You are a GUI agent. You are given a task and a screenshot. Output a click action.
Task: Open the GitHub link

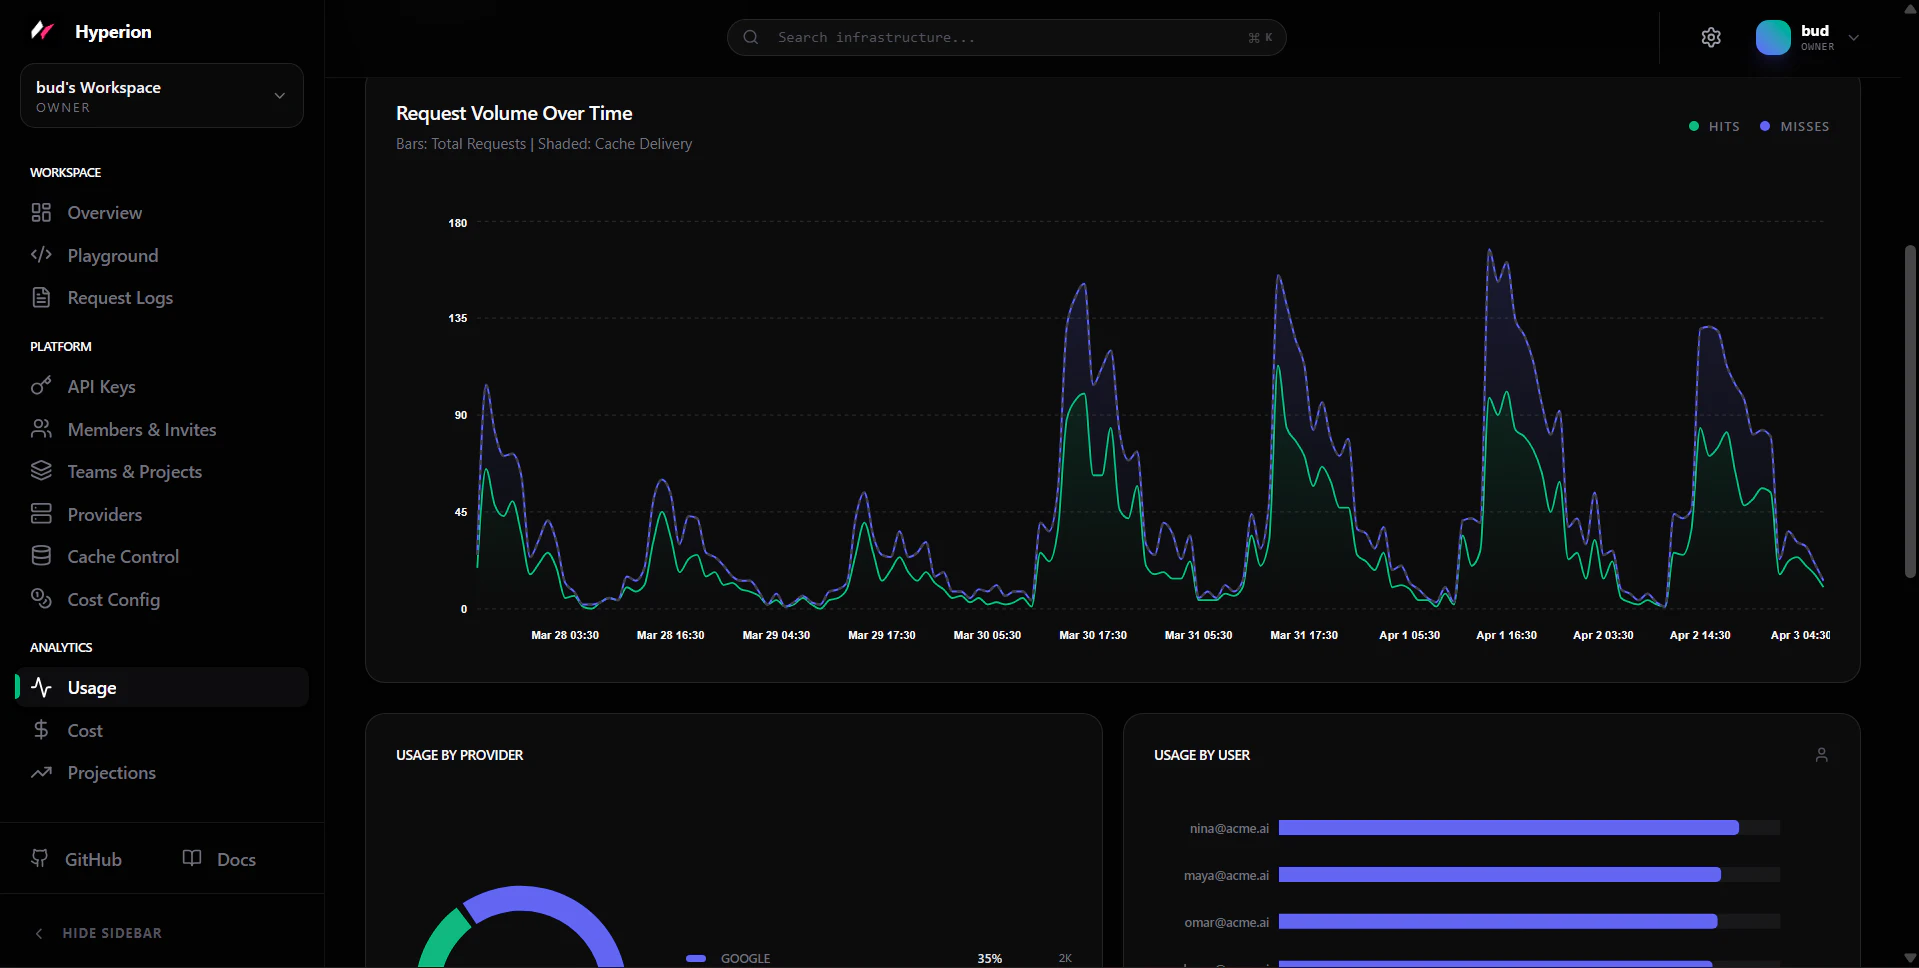point(77,858)
